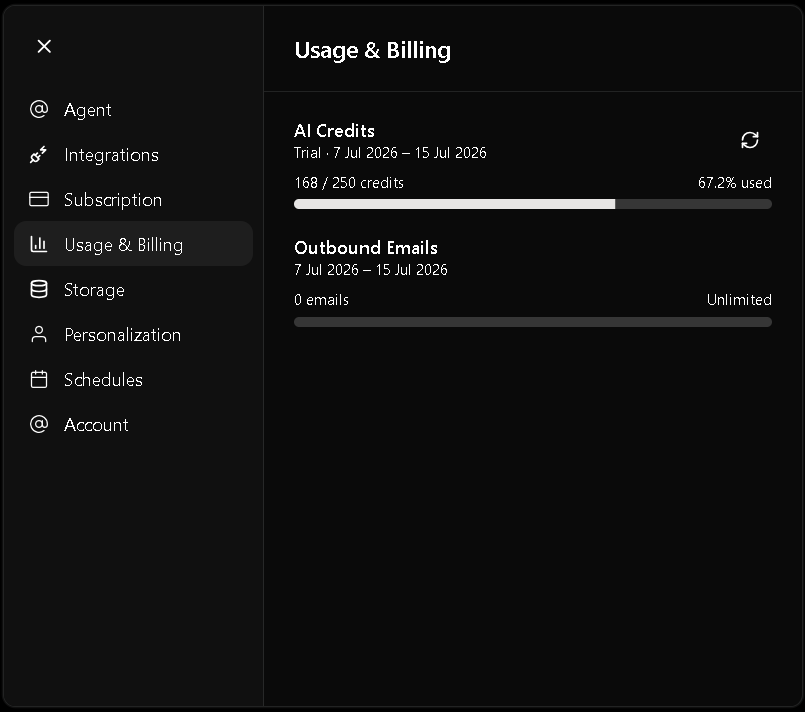Select Usage & Billing in sidebar
805x712 pixels.
click(x=133, y=244)
